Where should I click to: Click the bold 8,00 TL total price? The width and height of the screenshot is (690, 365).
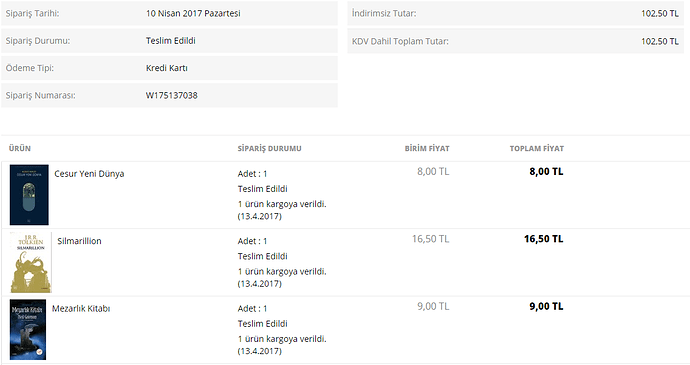[546, 171]
